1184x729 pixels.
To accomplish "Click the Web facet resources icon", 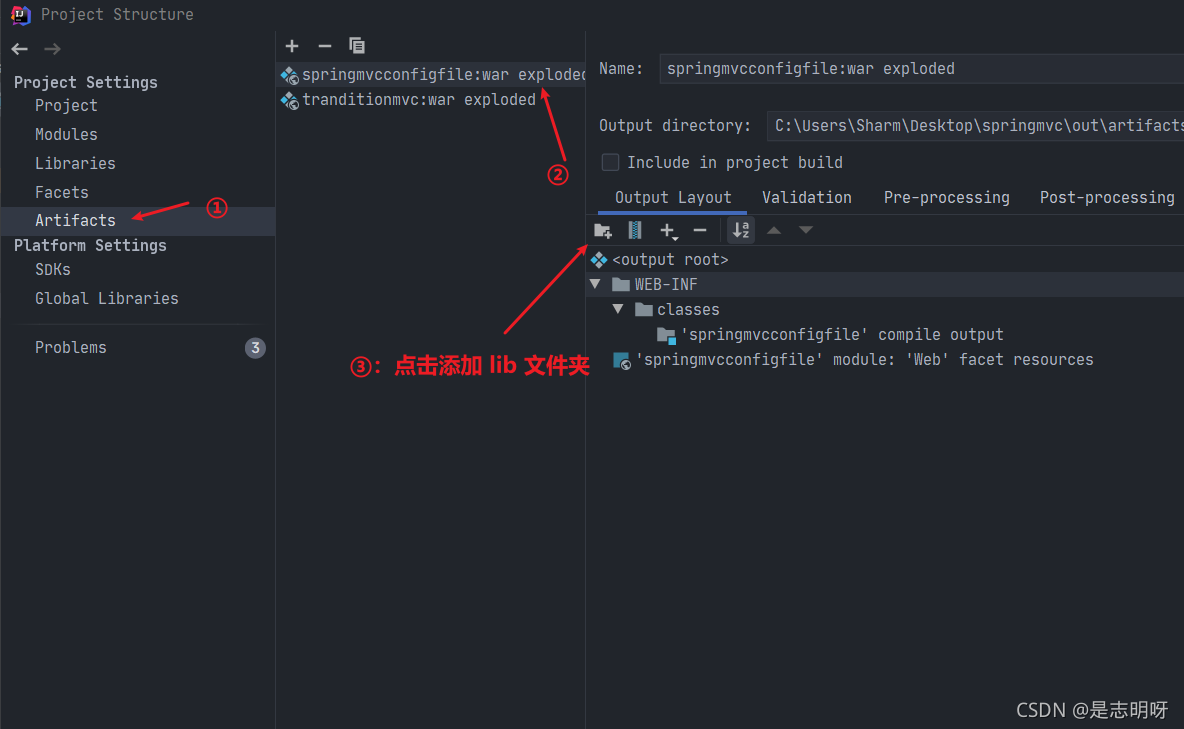I will coord(621,361).
